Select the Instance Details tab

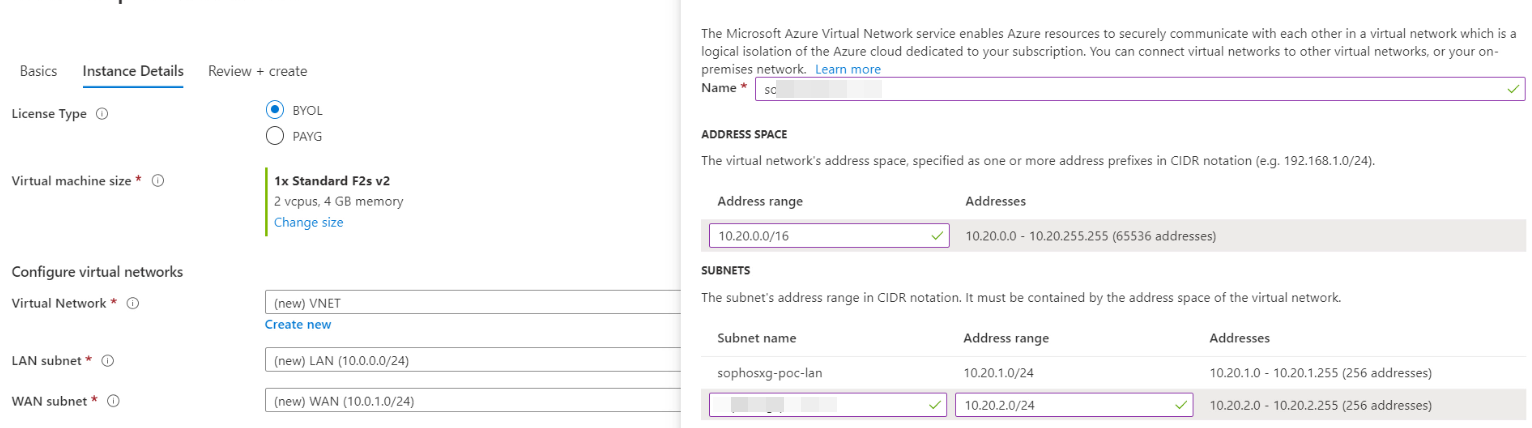(x=133, y=71)
